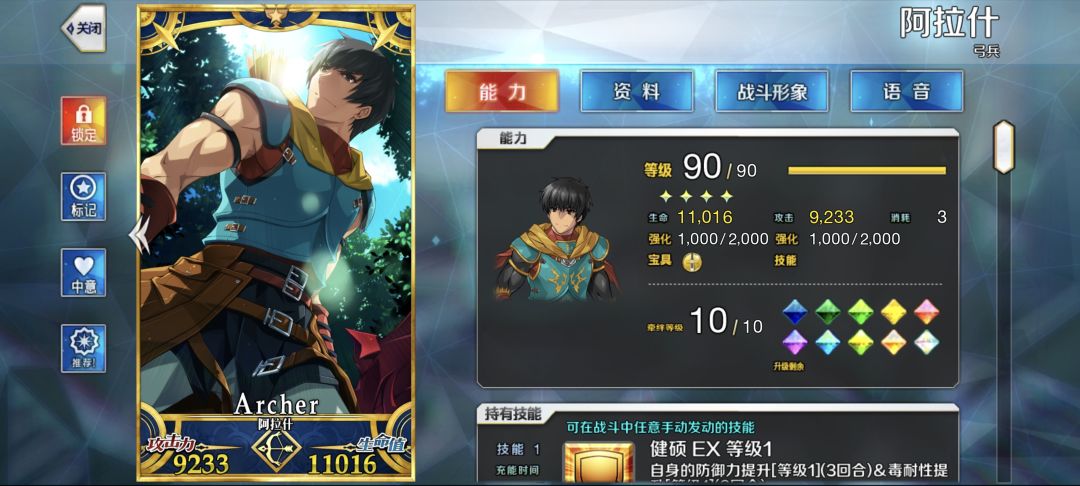Click the orange bond gem, bottom row
The width and height of the screenshot is (1080, 486).
[x=893, y=342]
